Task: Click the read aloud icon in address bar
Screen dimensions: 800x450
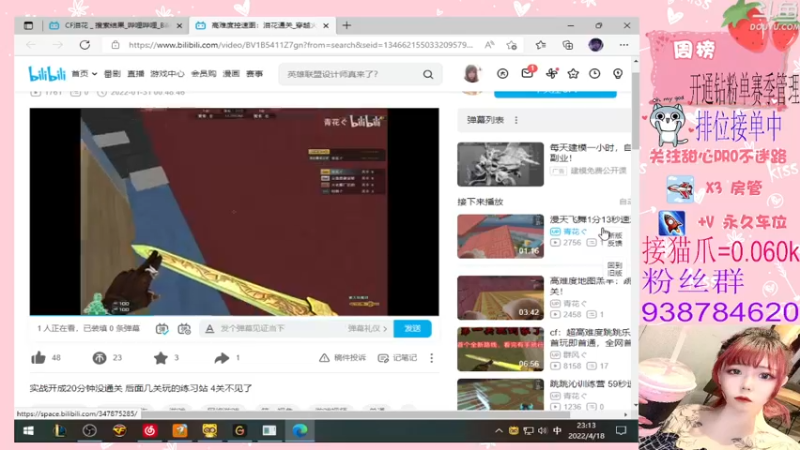Action: click(489, 45)
